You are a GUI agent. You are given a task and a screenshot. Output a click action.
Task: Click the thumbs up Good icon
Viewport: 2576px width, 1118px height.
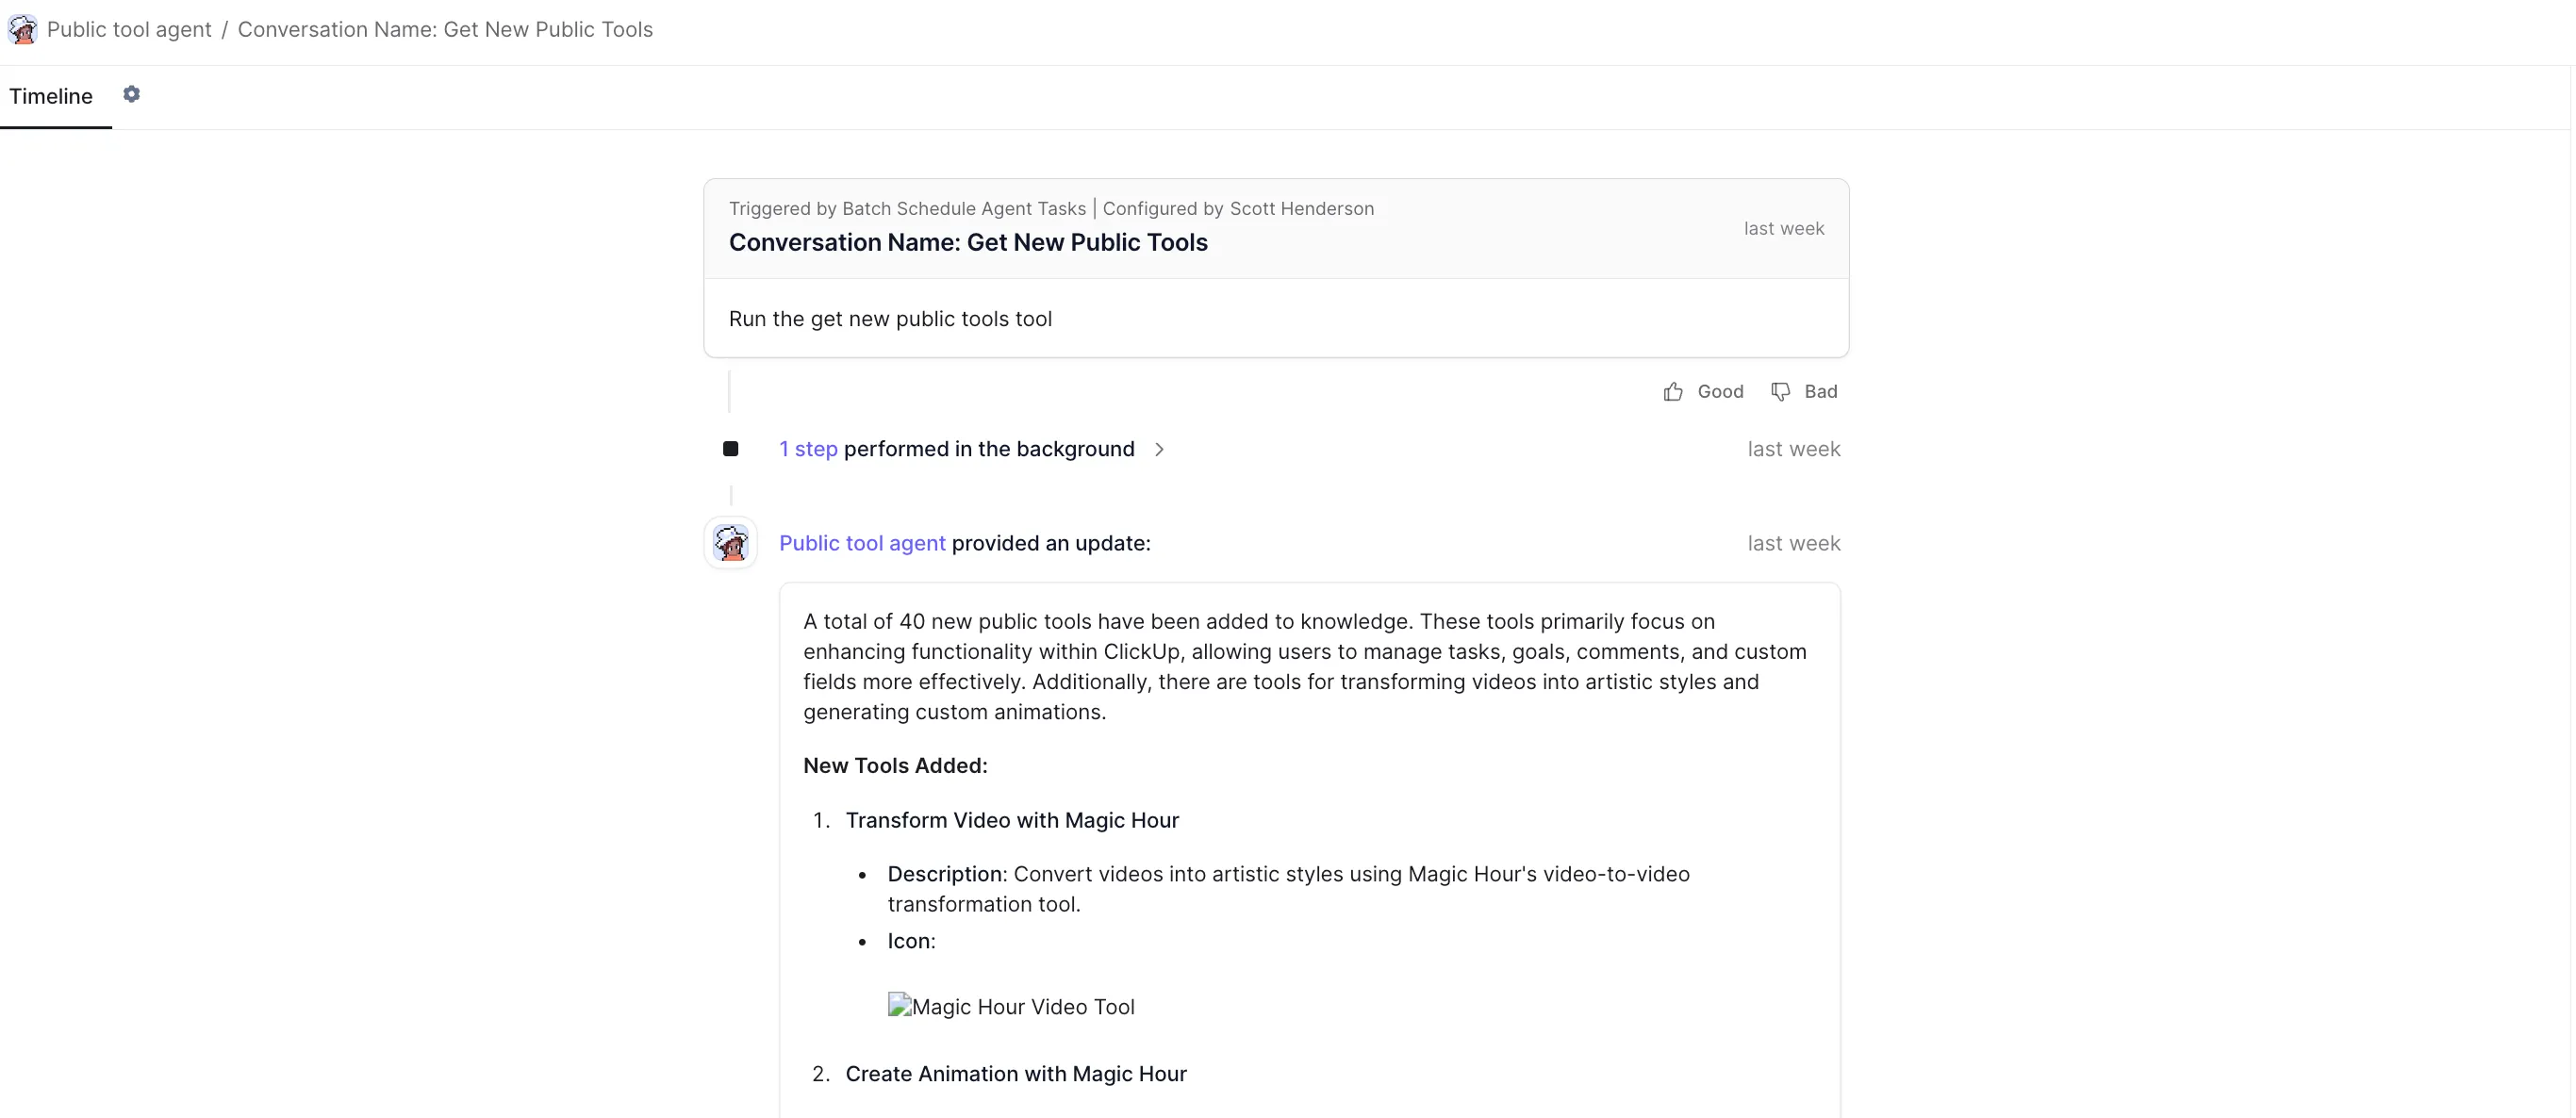1672,392
